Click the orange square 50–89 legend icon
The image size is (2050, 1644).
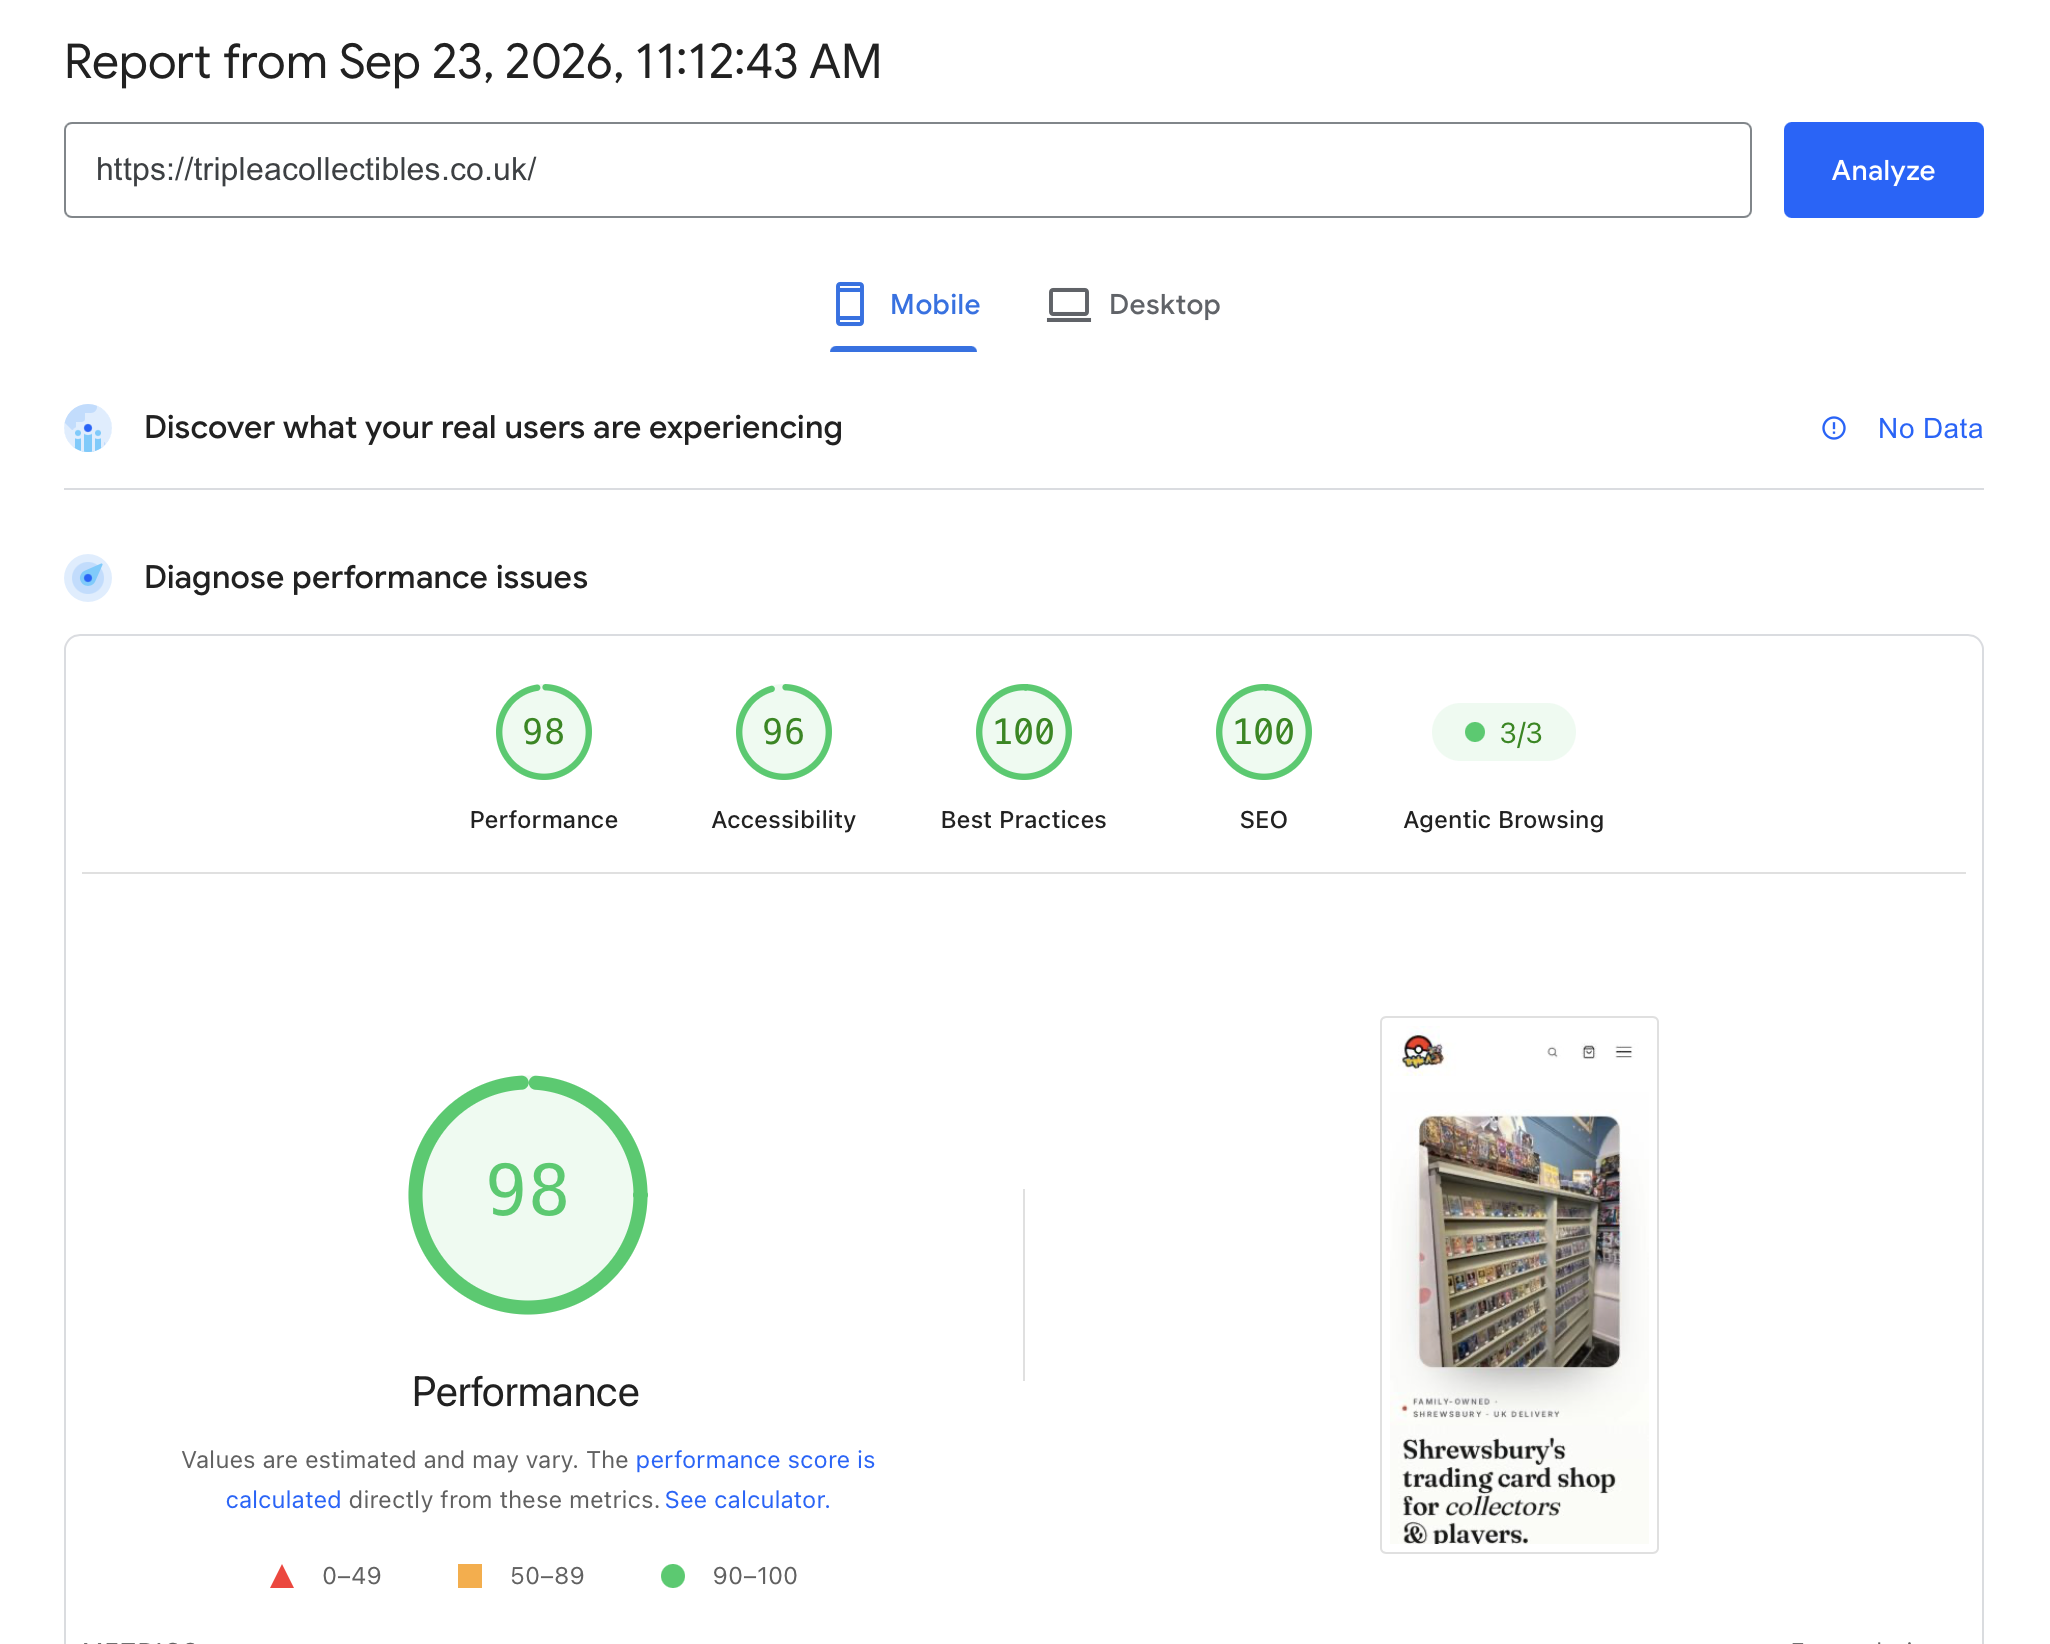pyautogui.click(x=470, y=1576)
